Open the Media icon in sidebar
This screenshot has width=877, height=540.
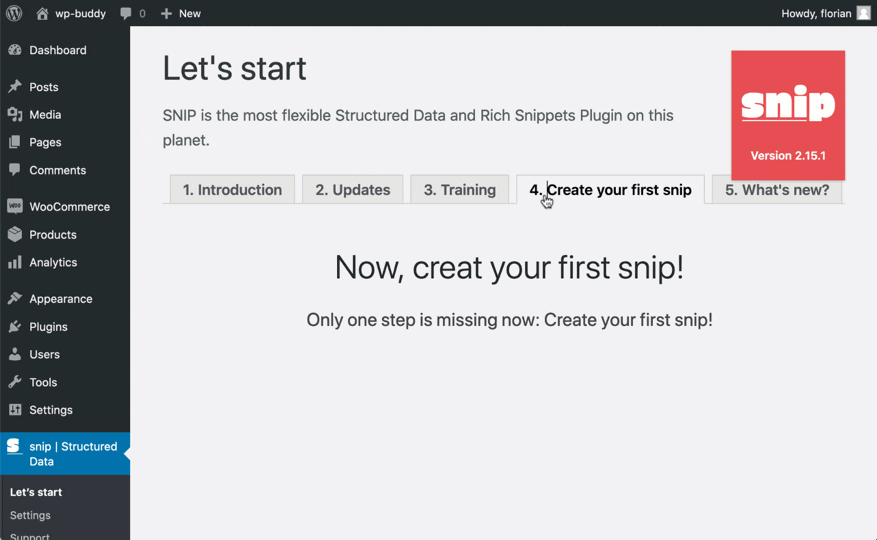tap(15, 114)
